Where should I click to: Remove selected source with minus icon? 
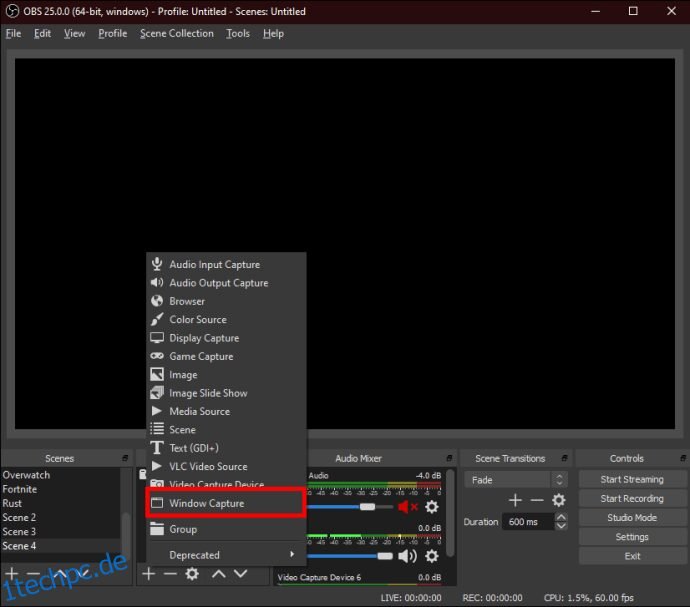coord(170,574)
